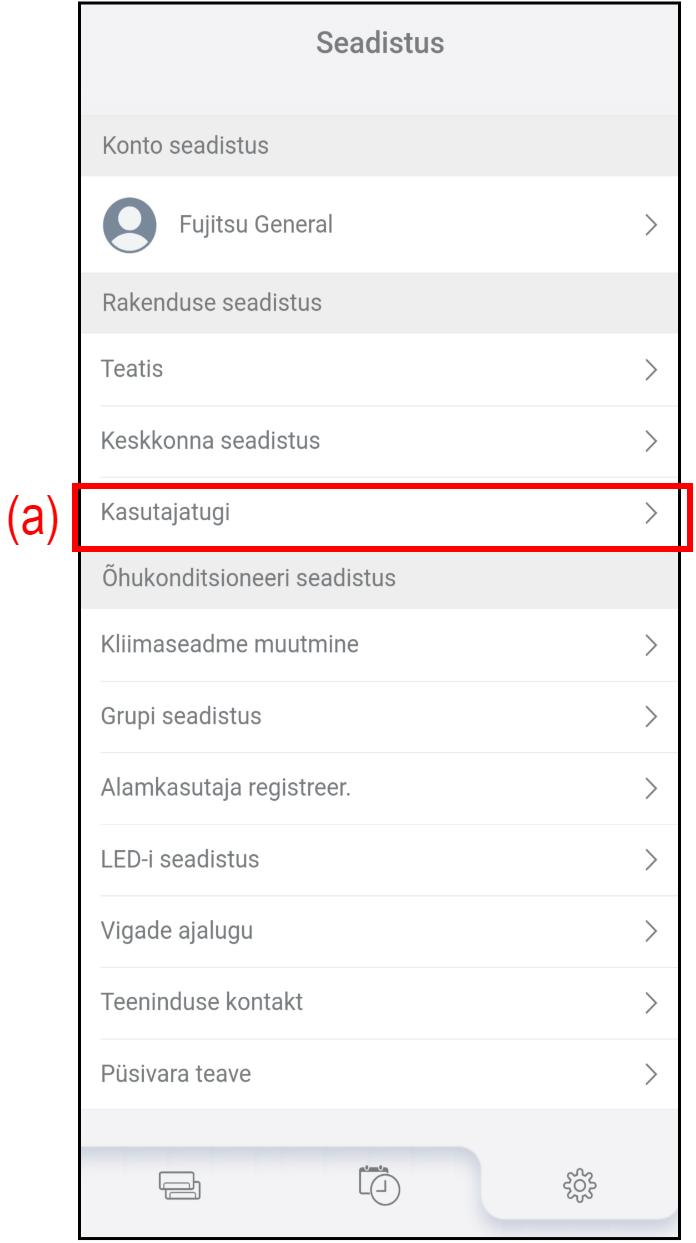Select the settings gear tab icon
696x1243 pixels.
580,1186
